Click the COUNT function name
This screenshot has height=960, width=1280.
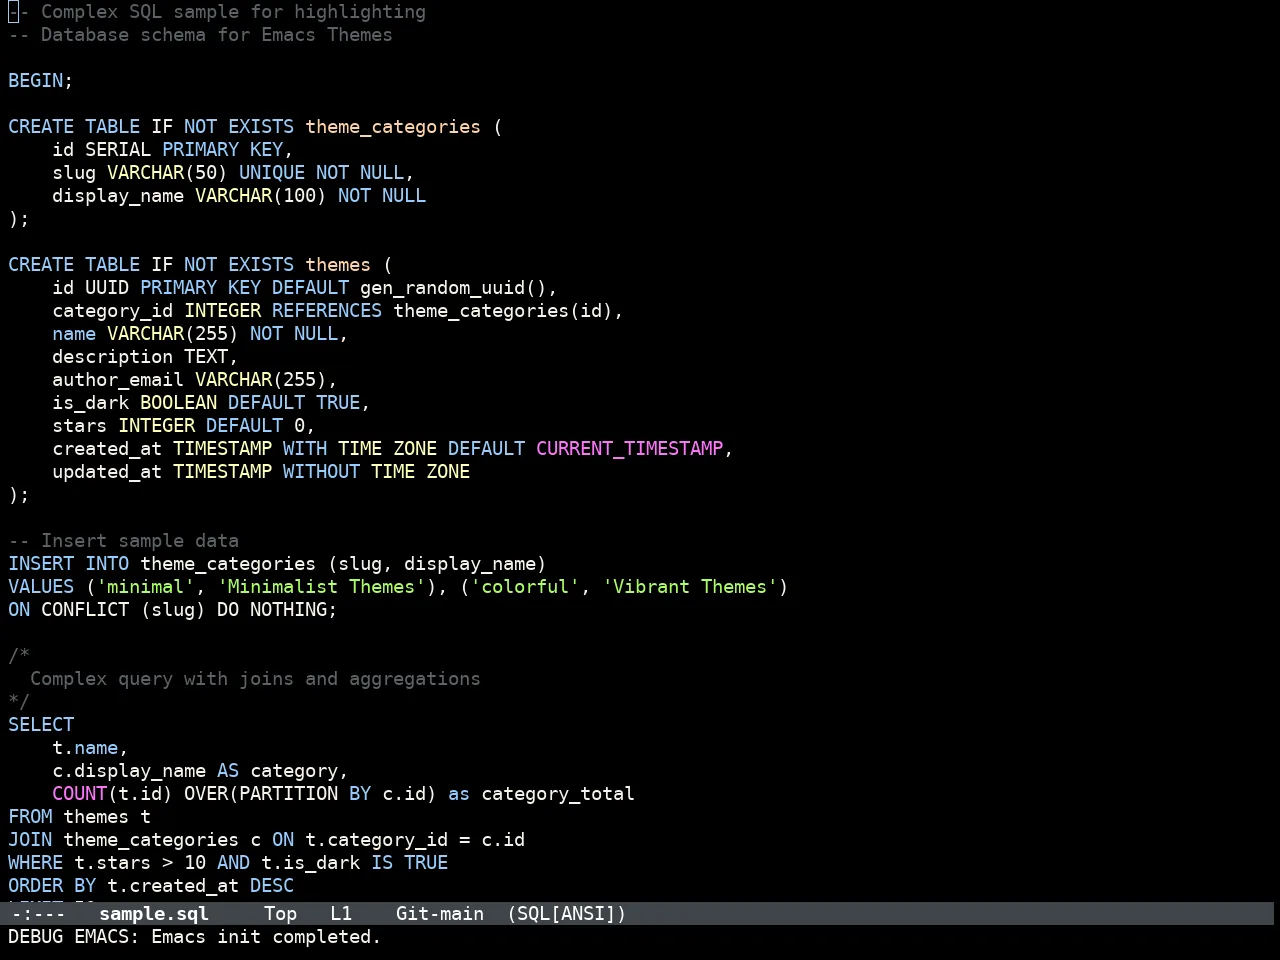click(79, 794)
